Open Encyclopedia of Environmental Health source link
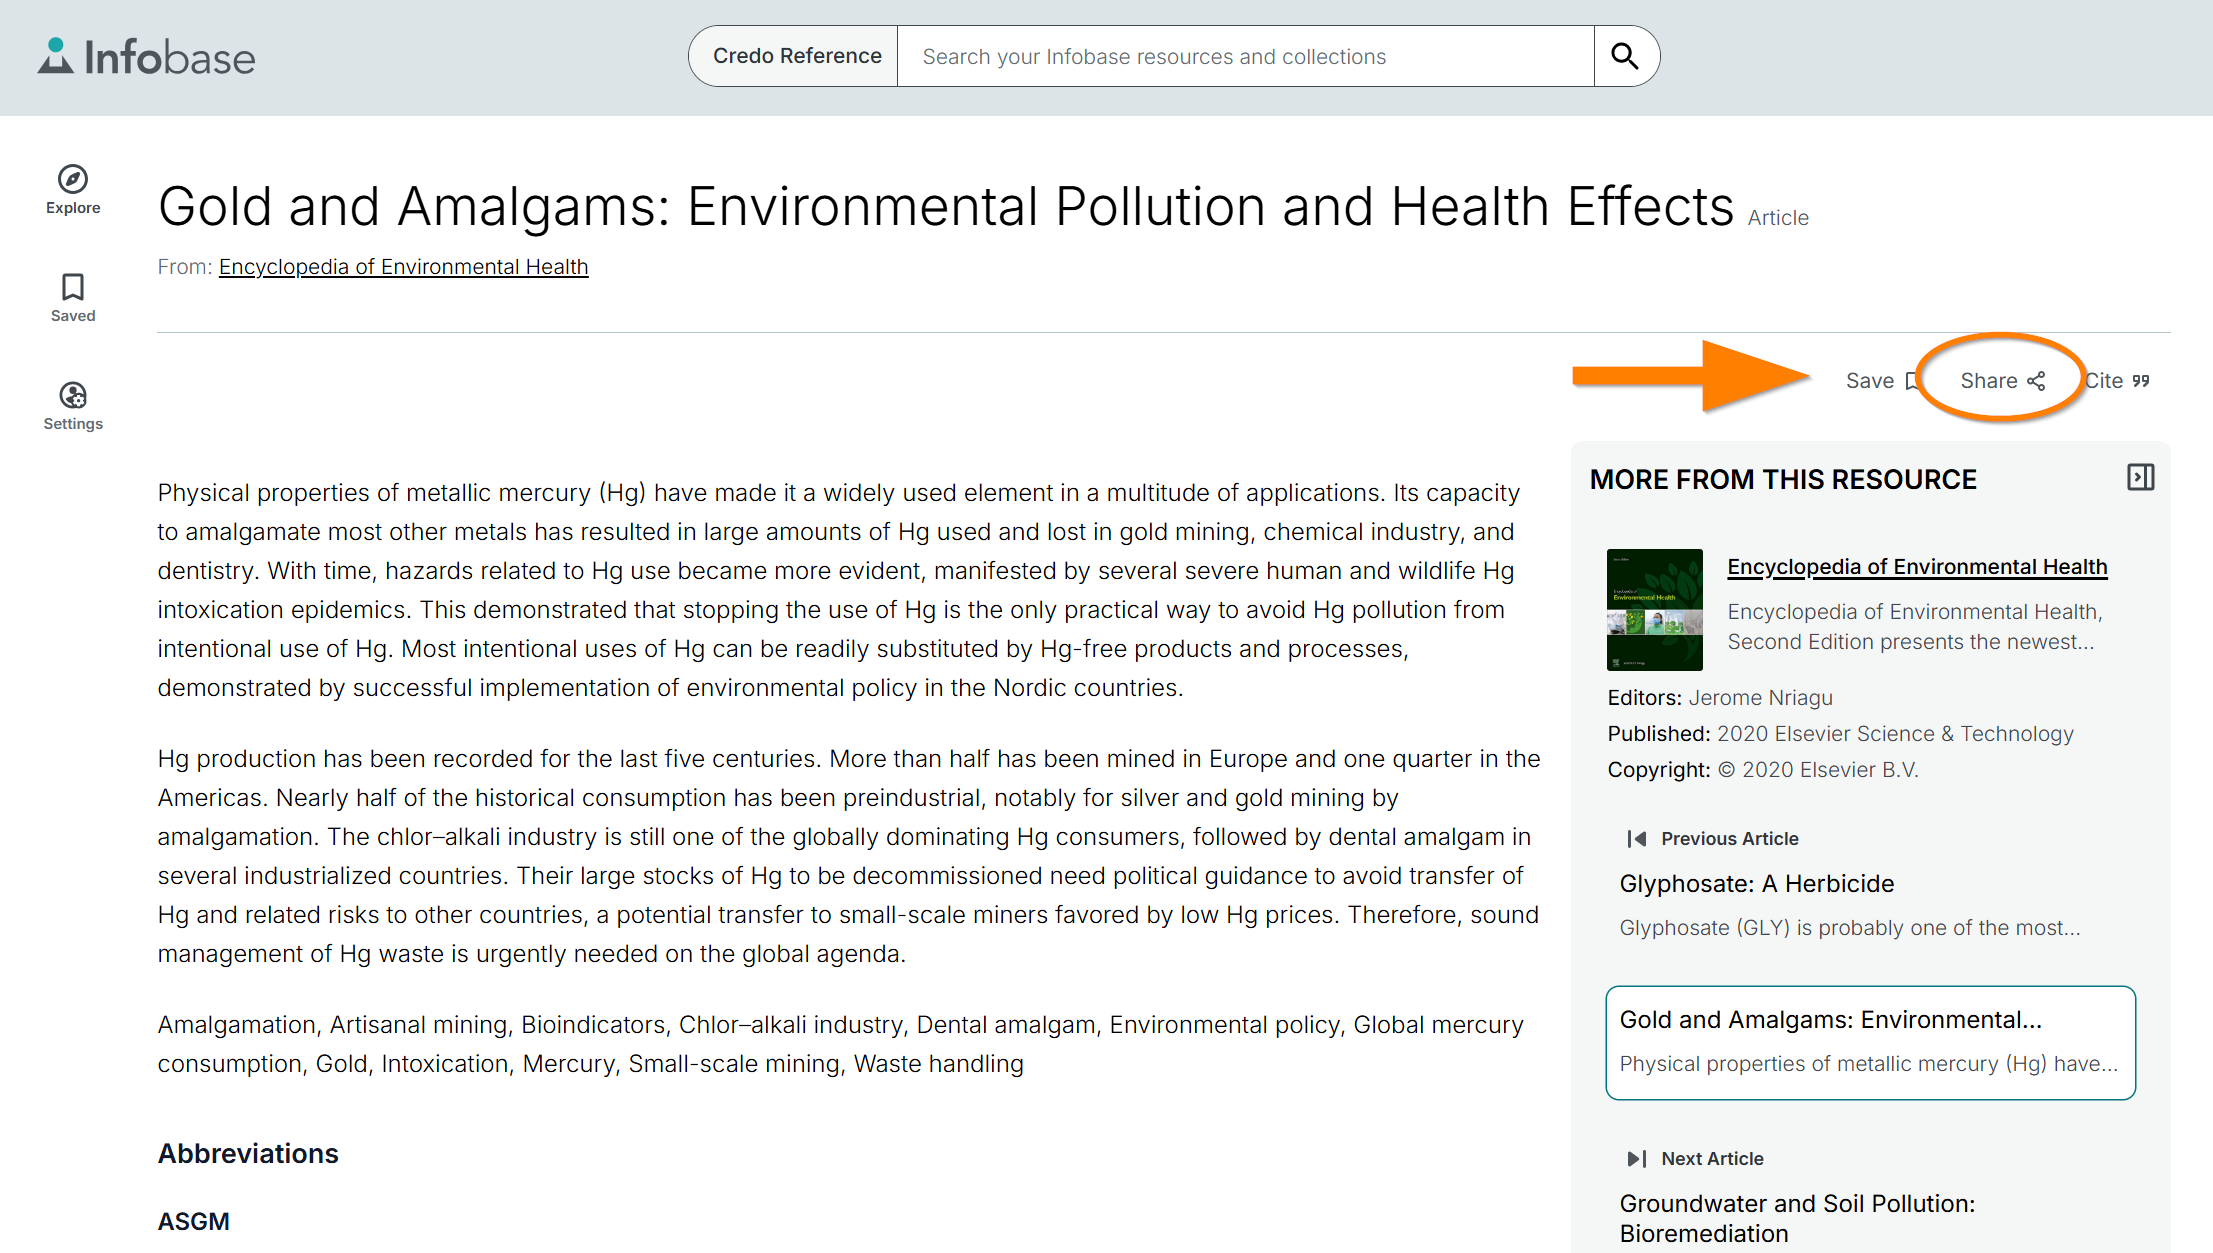 (403, 267)
